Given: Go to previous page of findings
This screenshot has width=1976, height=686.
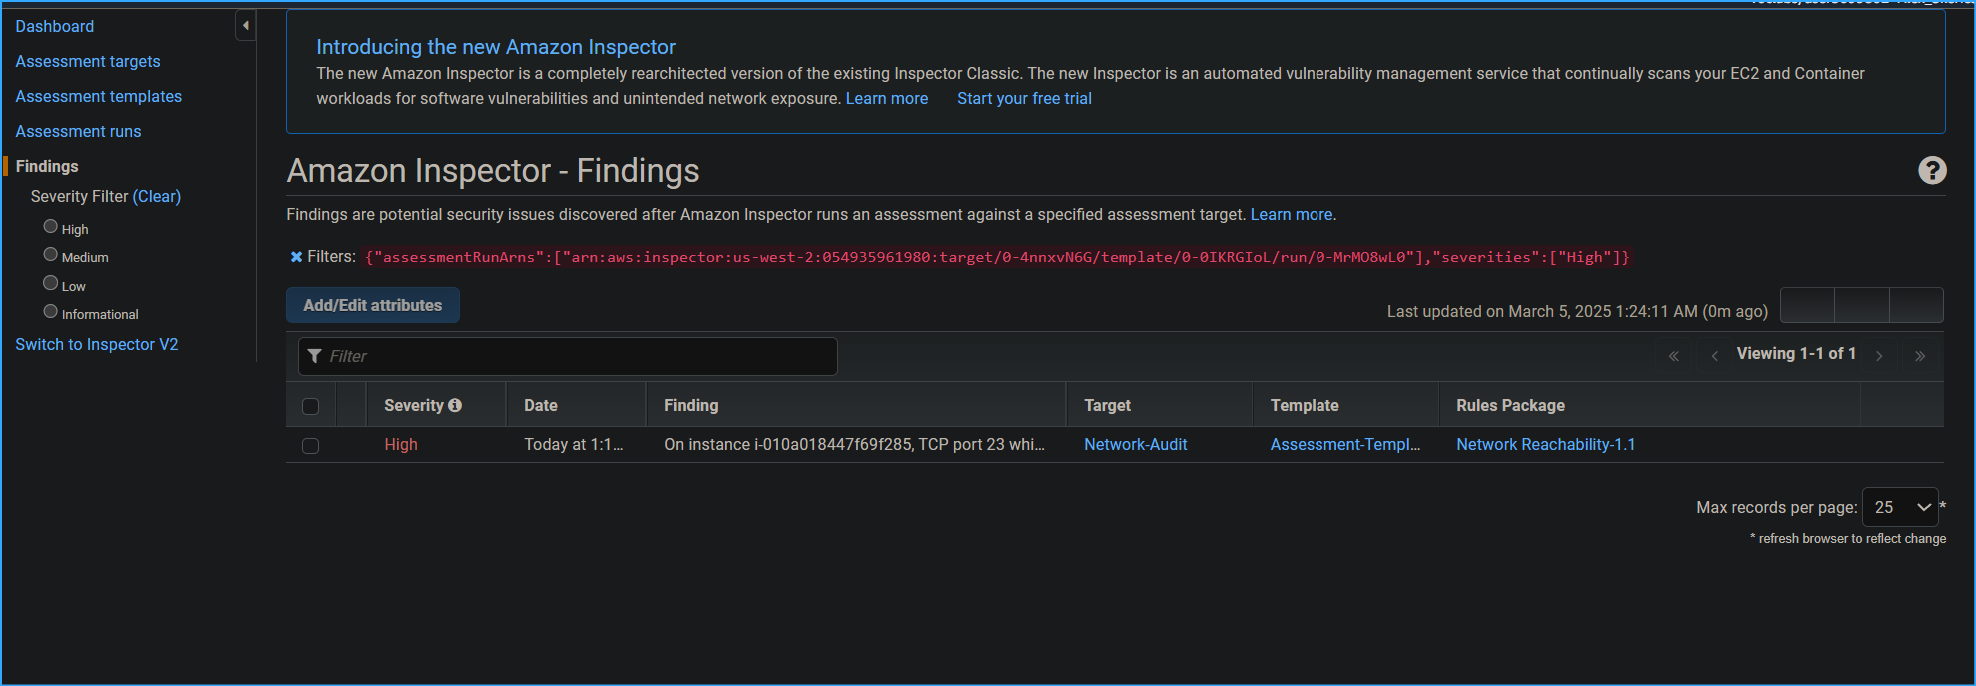Looking at the screenshot, I should [1714, 356].
